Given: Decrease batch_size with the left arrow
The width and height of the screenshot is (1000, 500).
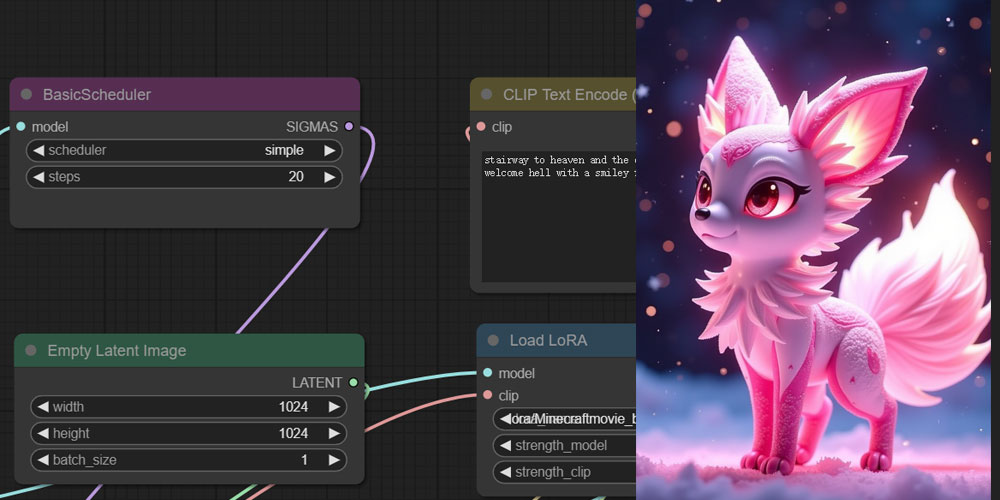Looking at the screenshot, I should (43, 460).
